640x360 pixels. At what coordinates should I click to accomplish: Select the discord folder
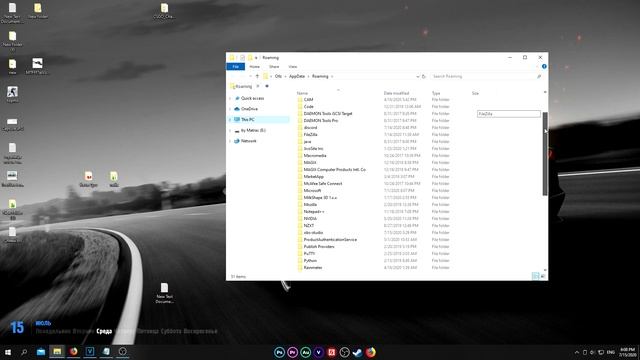click(x=310, y=128)
